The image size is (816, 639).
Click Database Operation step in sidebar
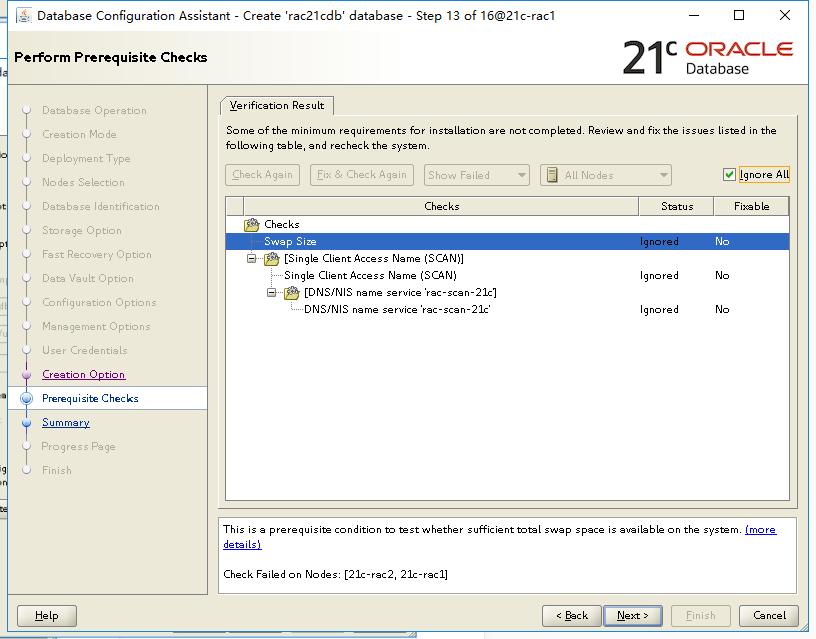click(x=94, y=110)
